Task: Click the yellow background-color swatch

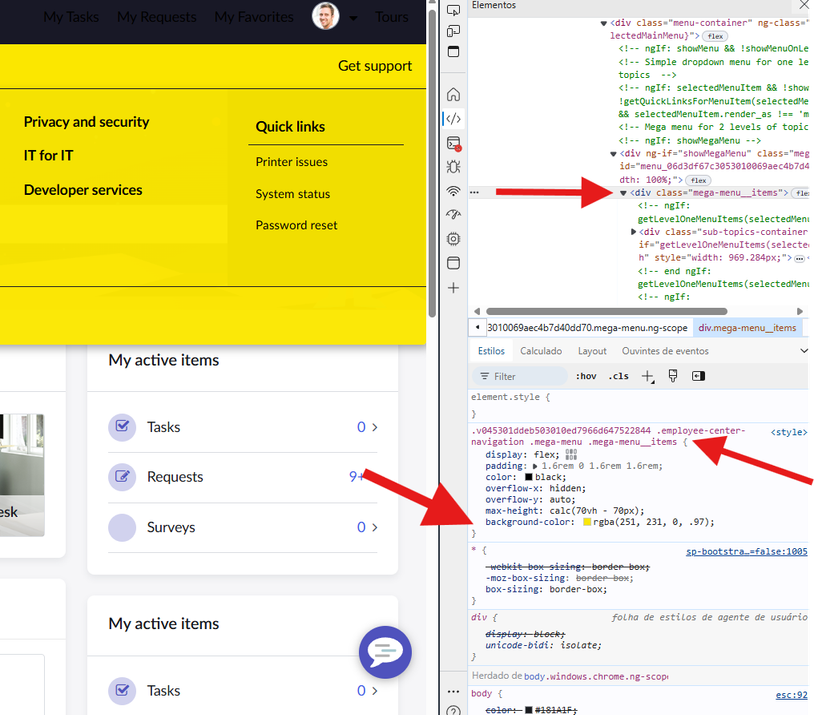Action: pos(587,522)
